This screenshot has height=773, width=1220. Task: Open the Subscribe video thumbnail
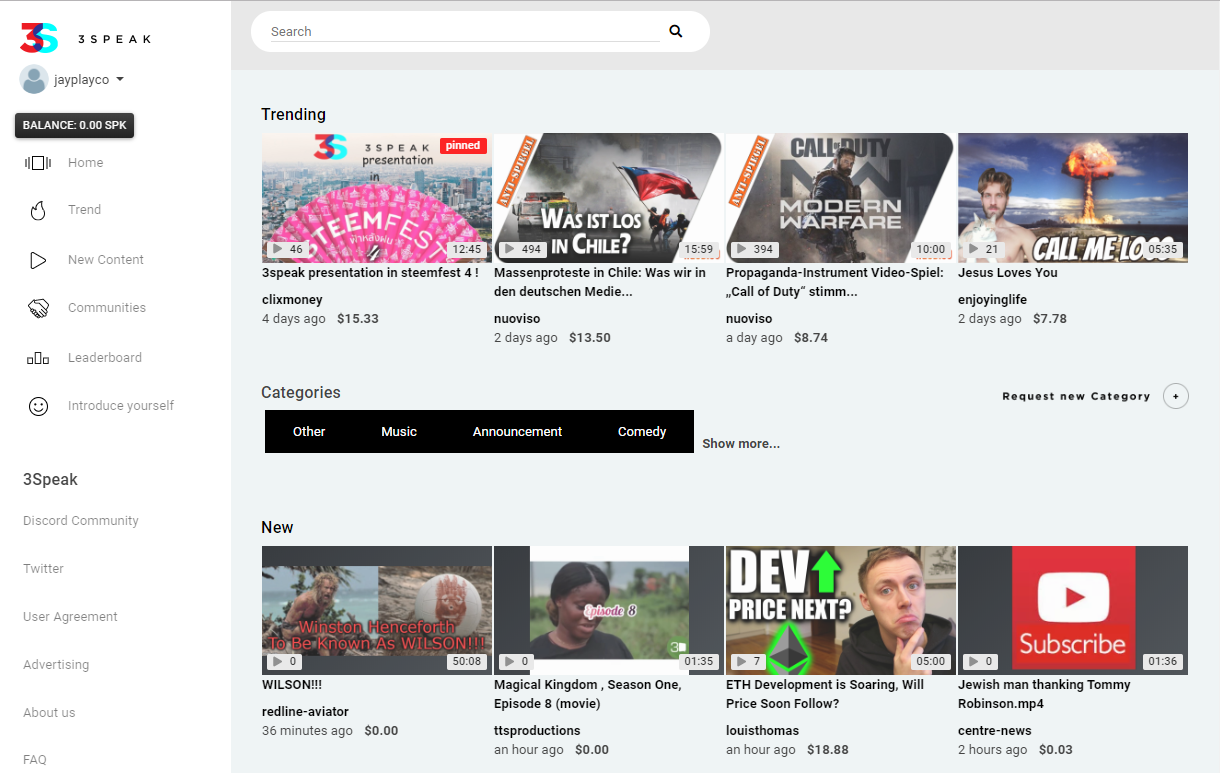(x=1073, y=610)
